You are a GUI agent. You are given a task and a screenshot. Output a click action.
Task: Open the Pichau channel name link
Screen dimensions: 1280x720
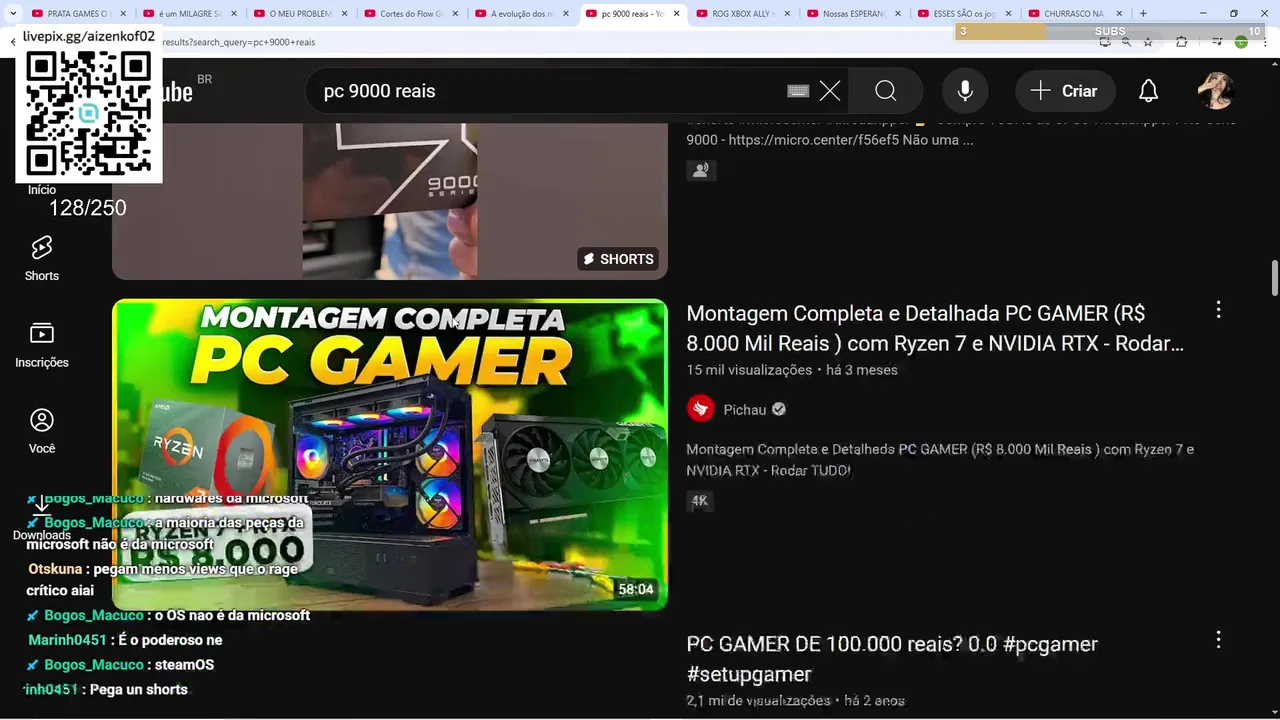(x=745, y=409)
